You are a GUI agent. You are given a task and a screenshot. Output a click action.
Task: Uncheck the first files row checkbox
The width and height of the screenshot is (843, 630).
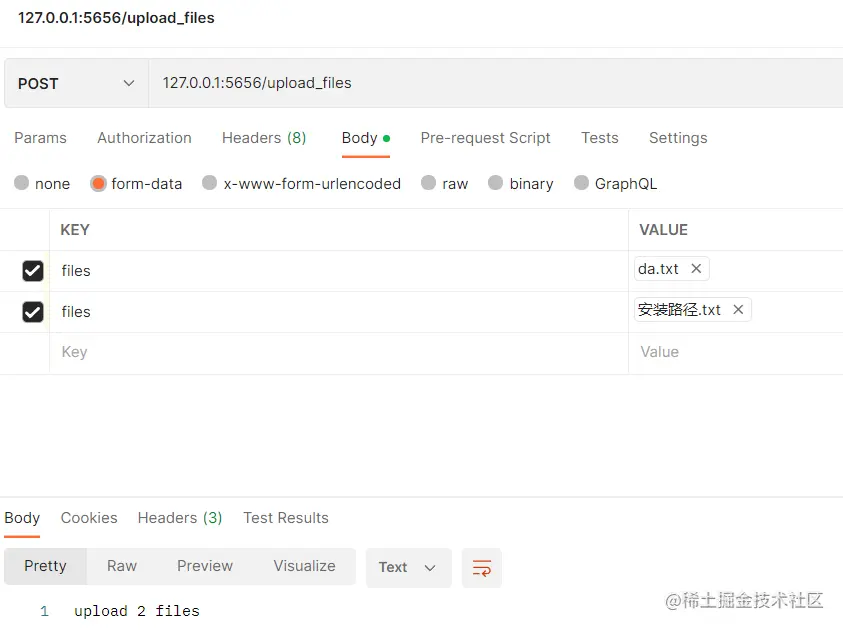[x=33, y=270]
